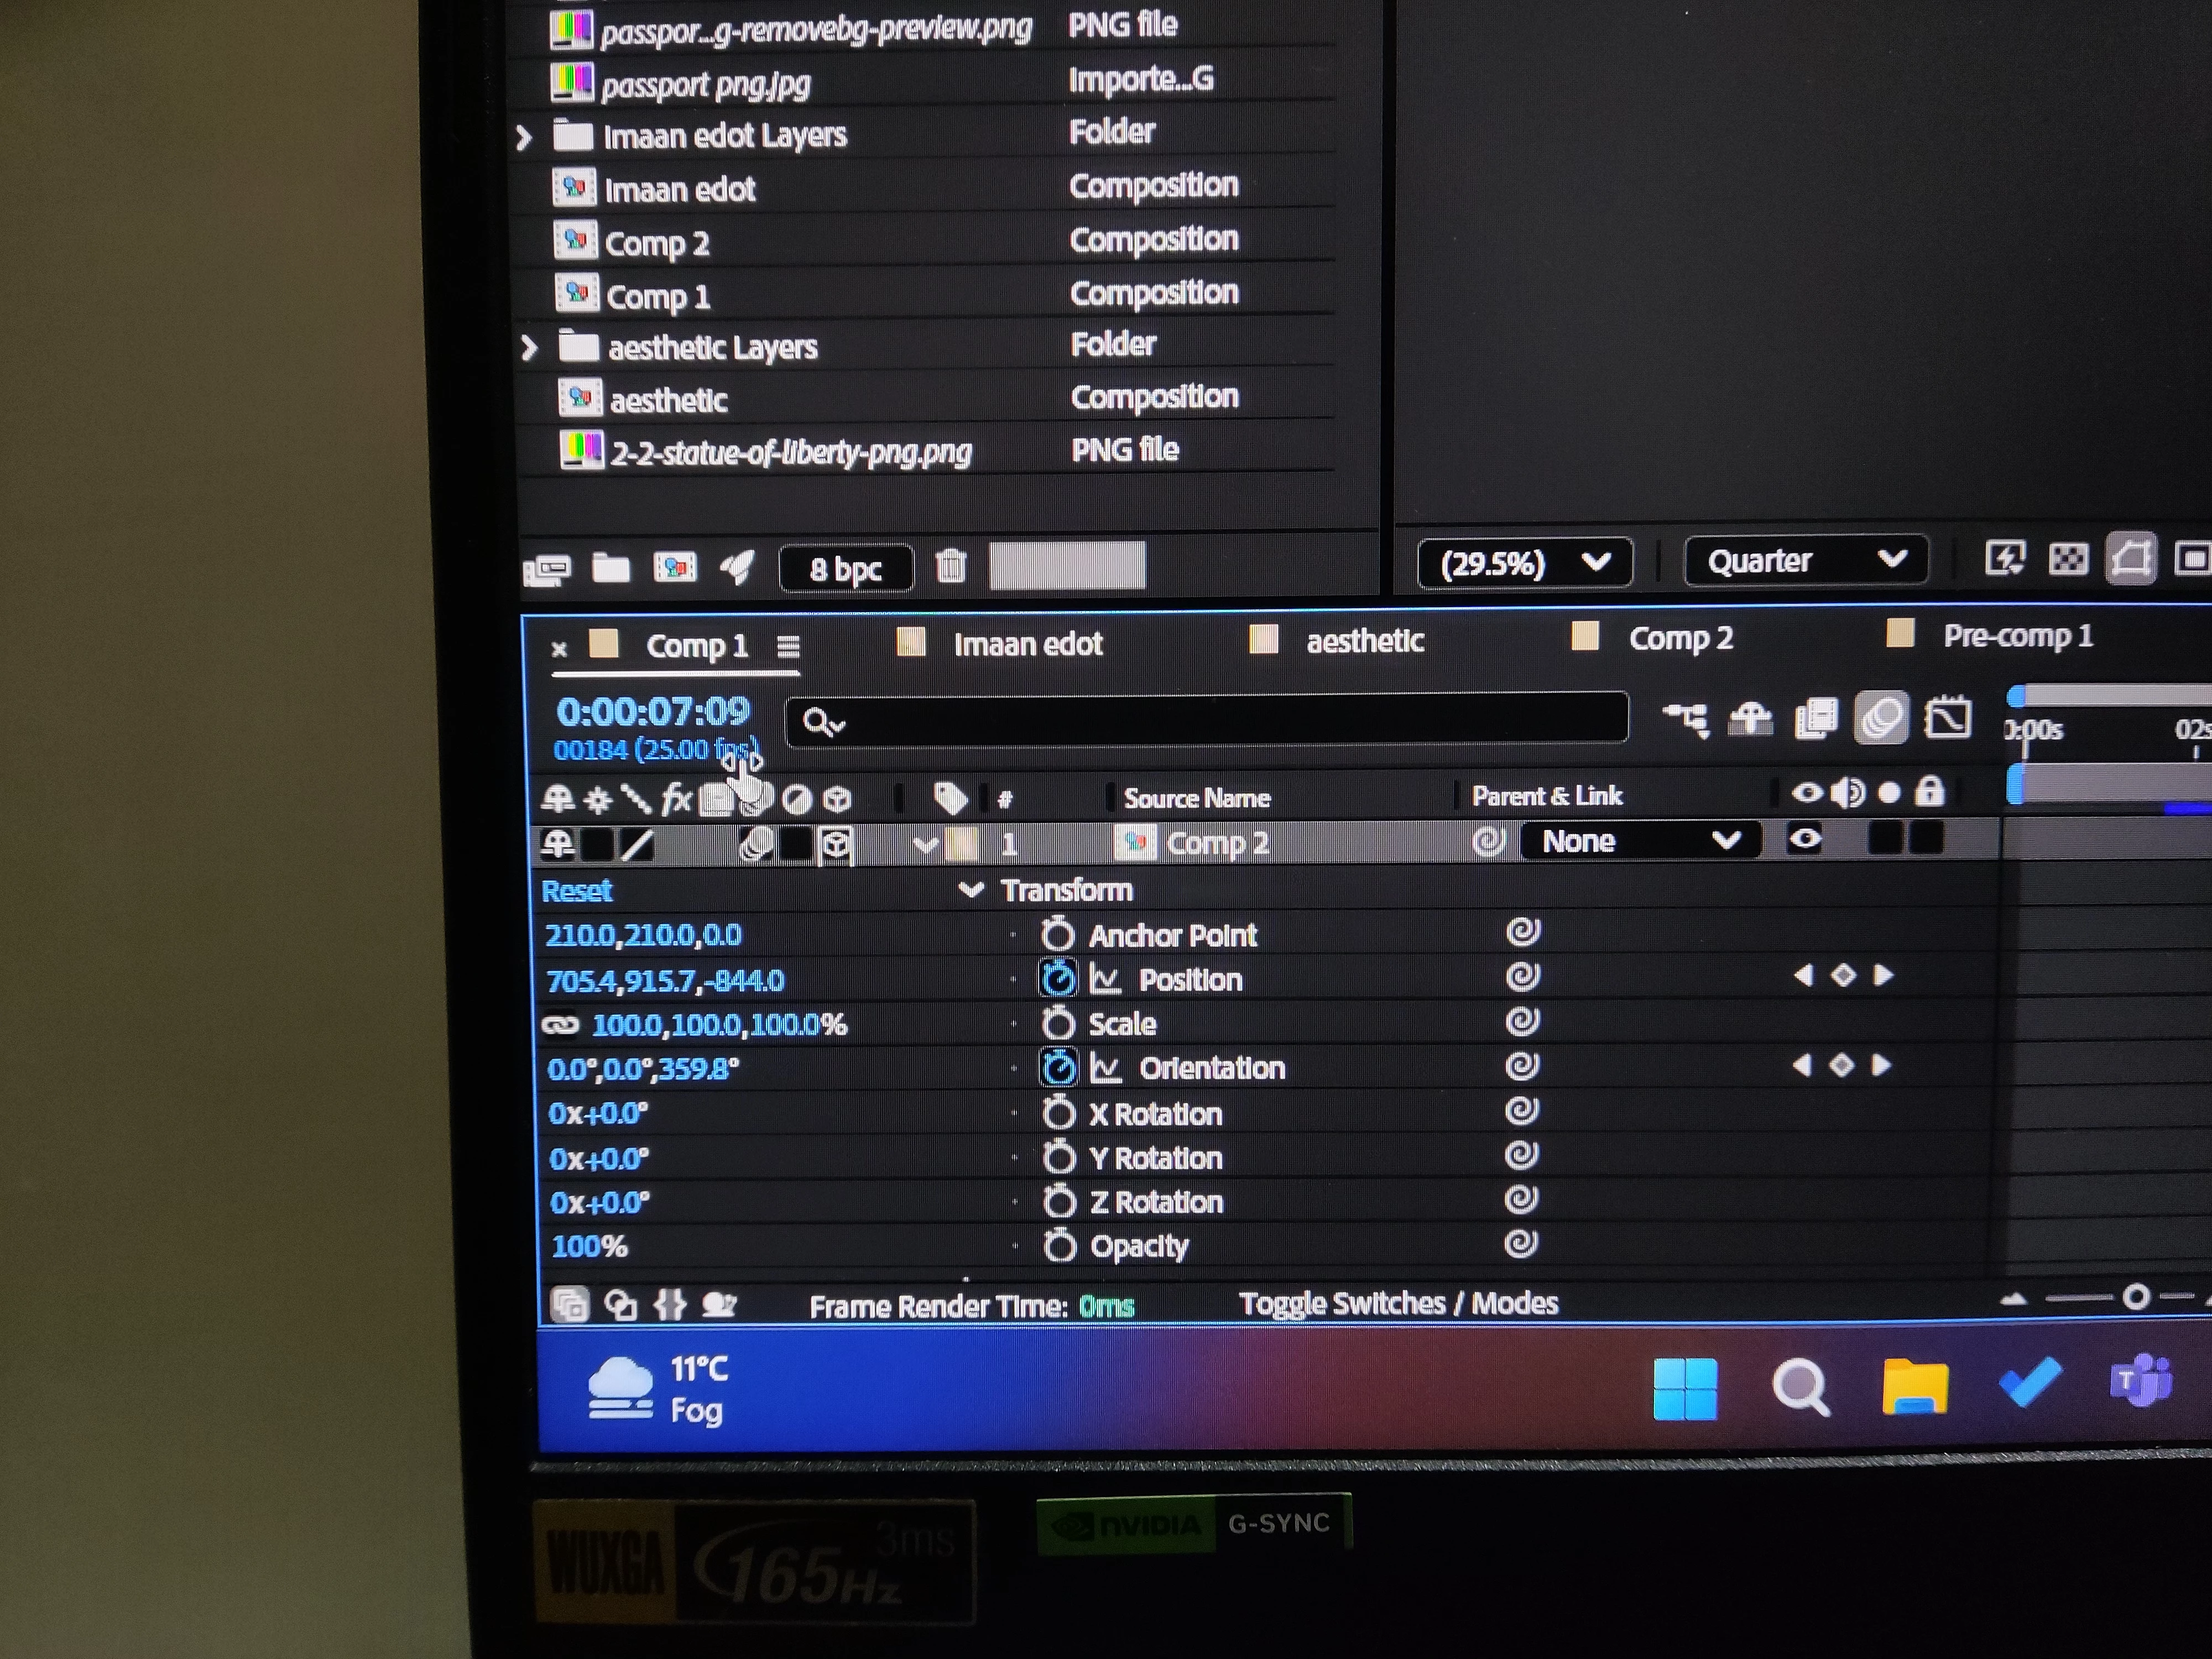The height and width of the screenshot is (1659, 2212).
Task: Click the Reset link for Transform
Action: 576,891
